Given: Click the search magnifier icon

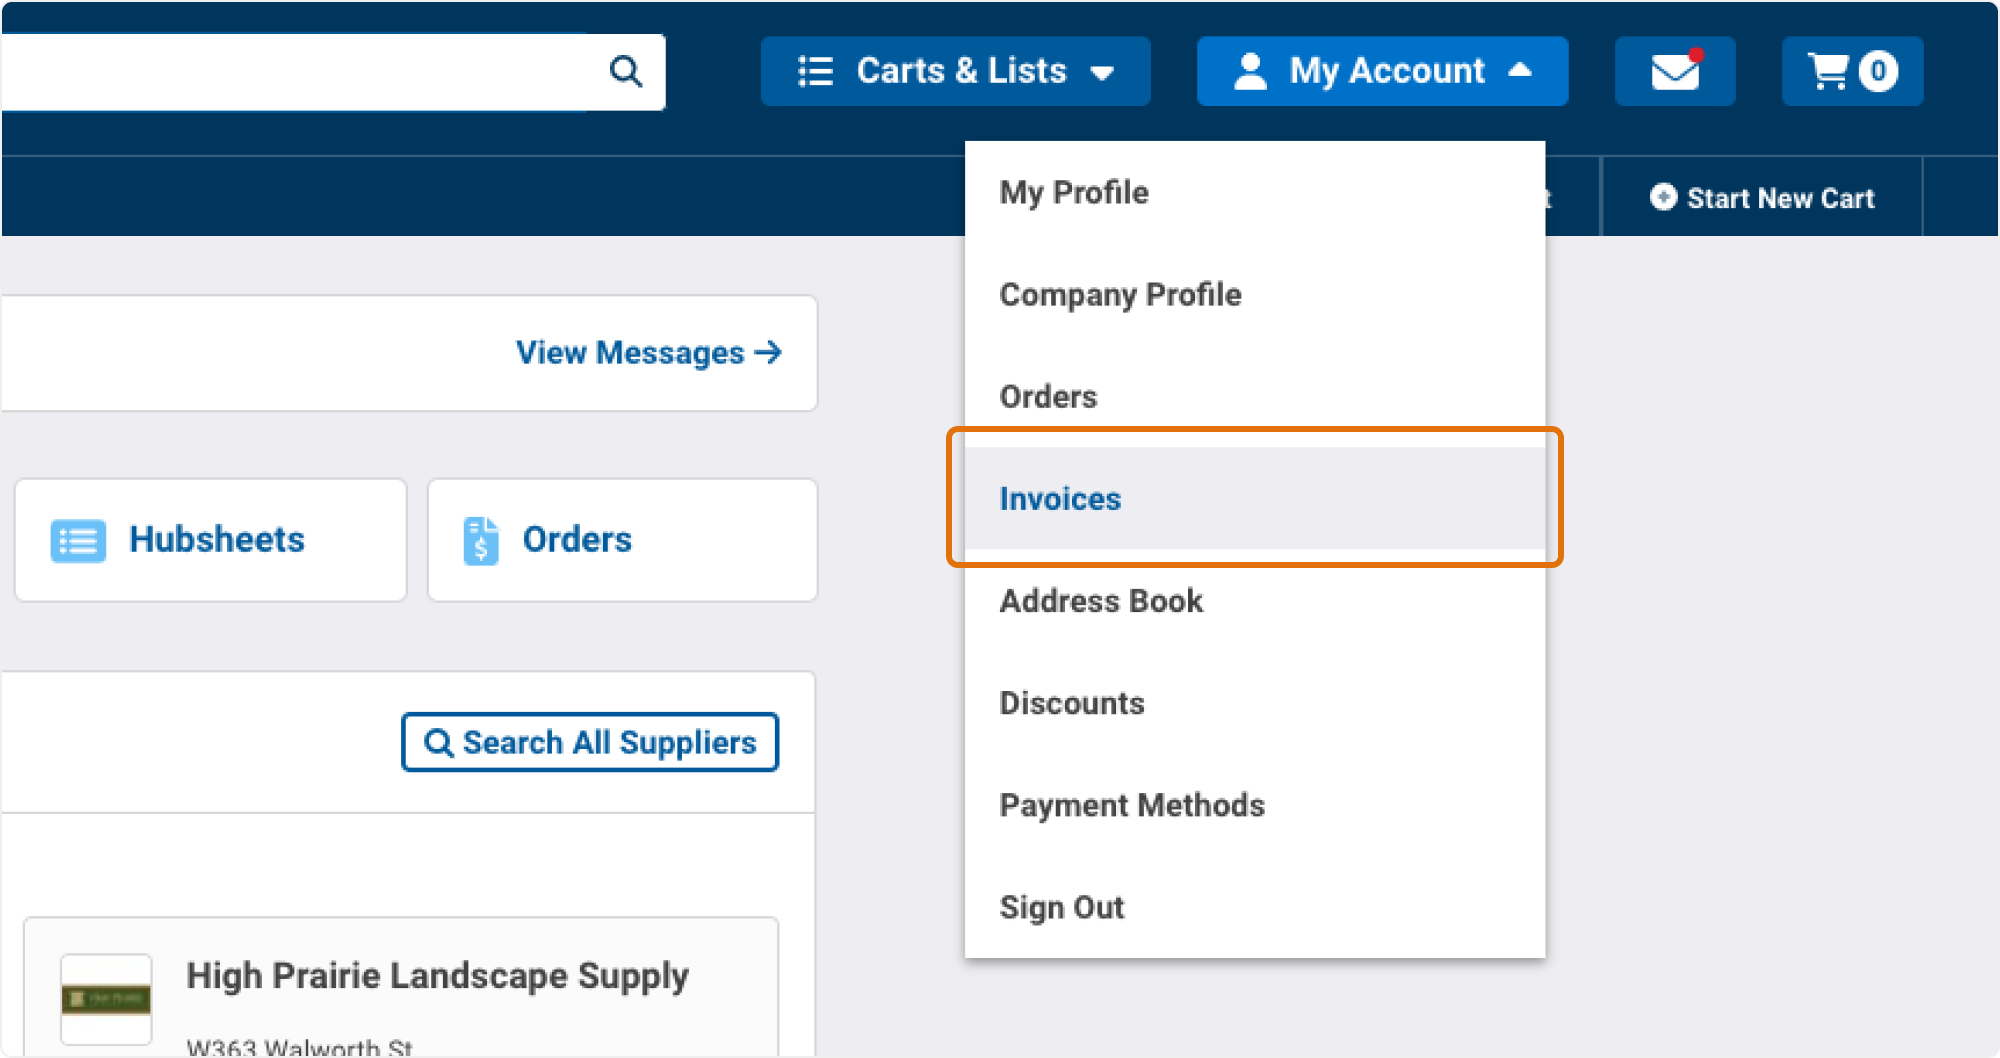Looking at the screenshot, I should pos(626,71).
